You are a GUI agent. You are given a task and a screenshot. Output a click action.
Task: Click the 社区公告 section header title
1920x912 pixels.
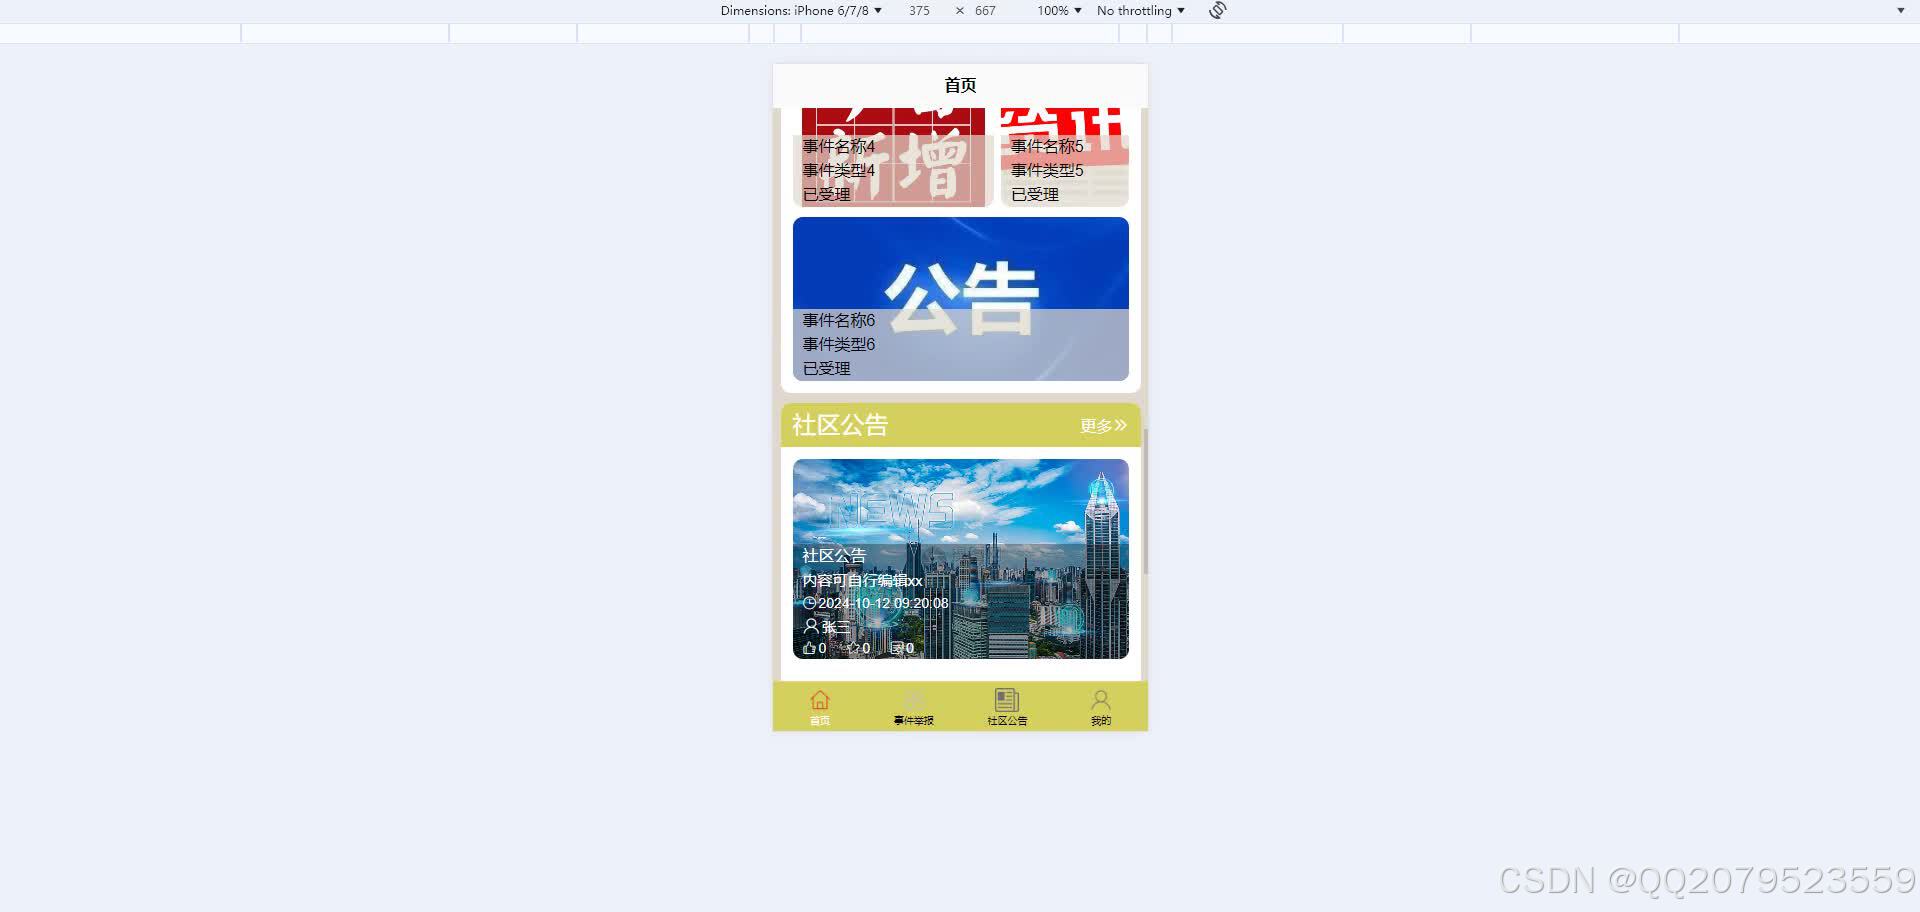click(839, 425)
